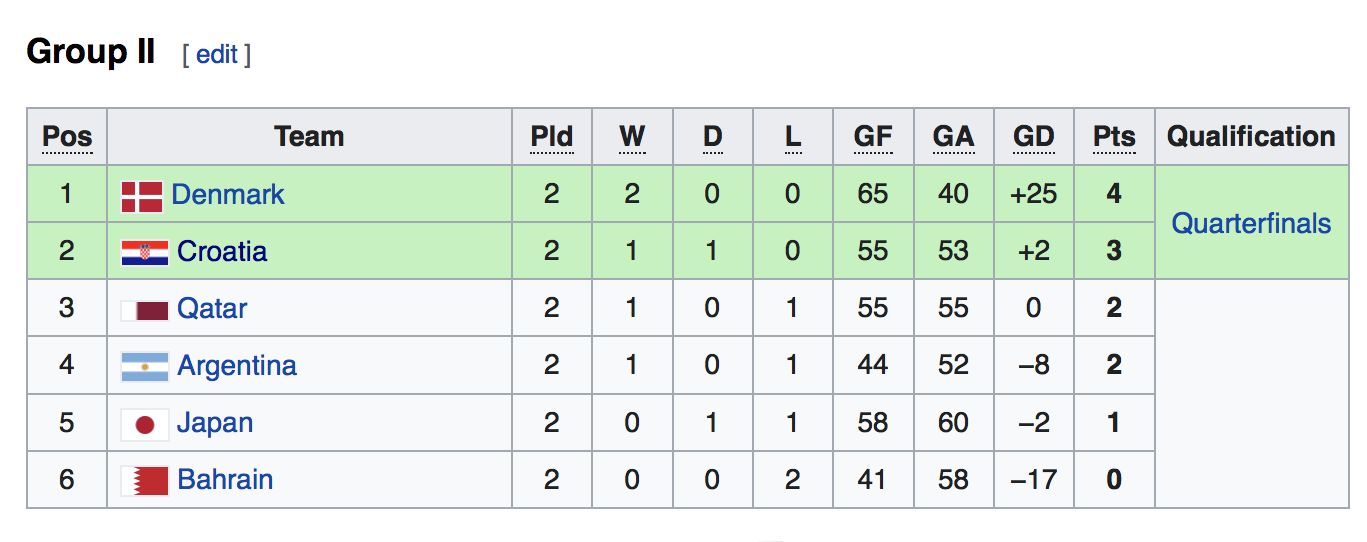
Task: Go to the Japan team page
Action: (x=215, y=422)
